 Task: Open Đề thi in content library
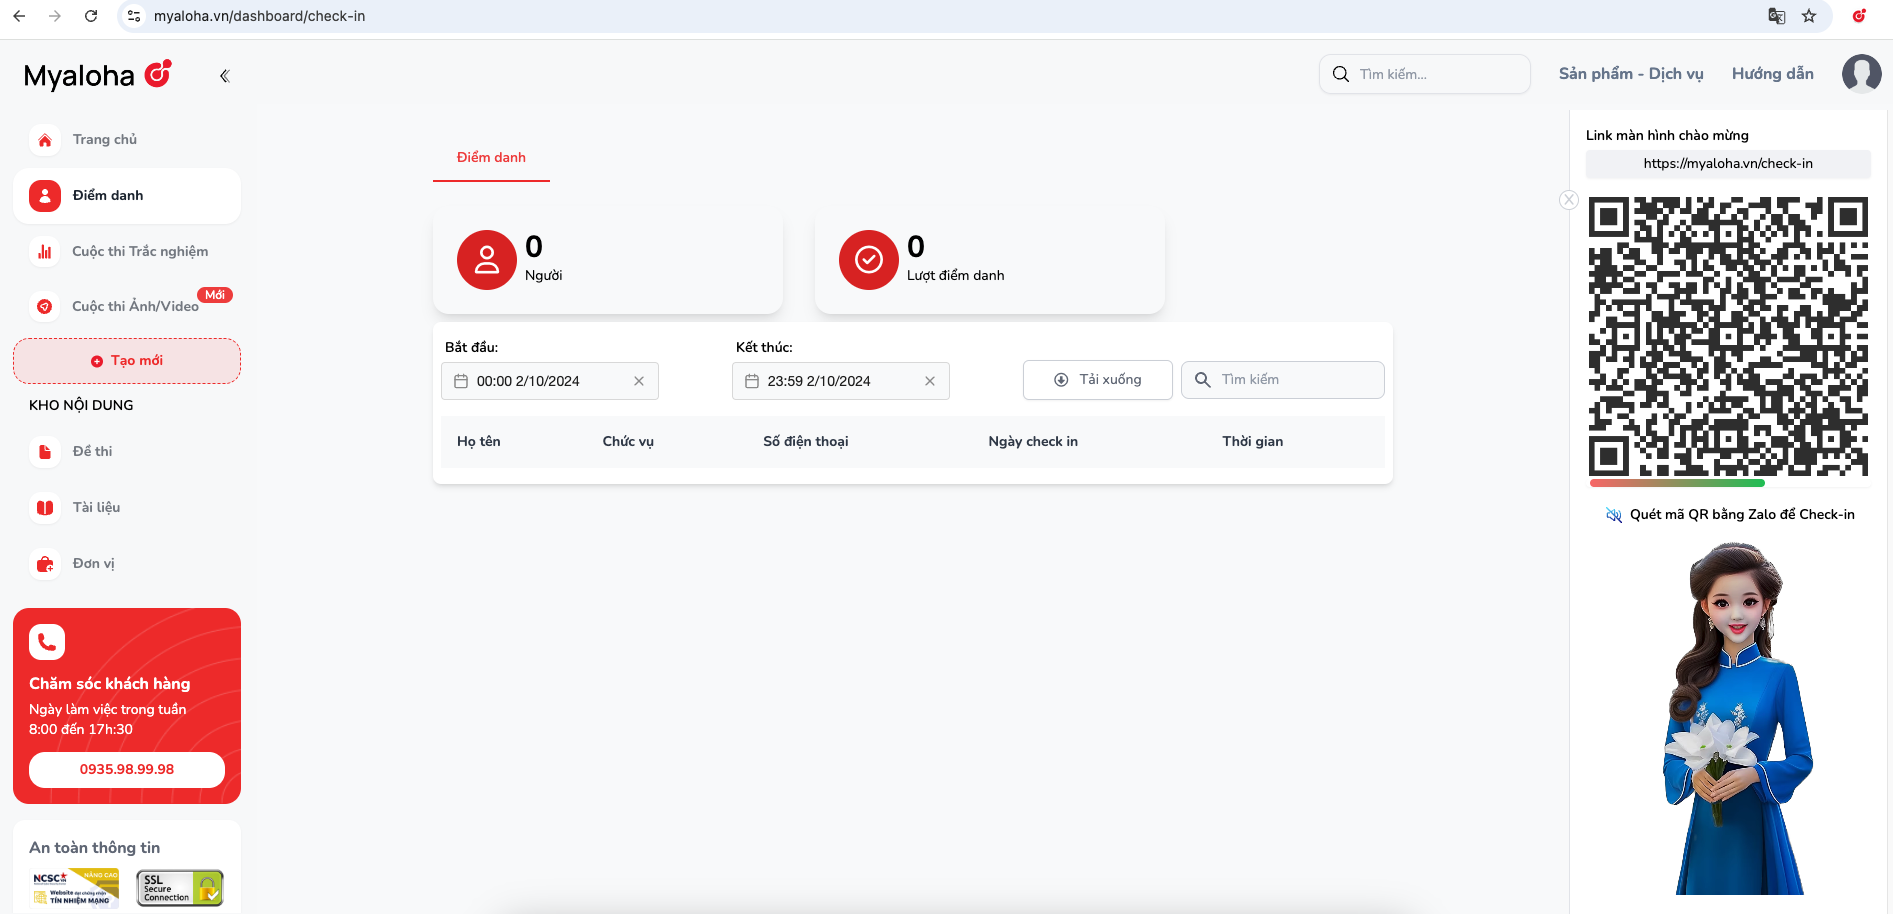point(92,452)
